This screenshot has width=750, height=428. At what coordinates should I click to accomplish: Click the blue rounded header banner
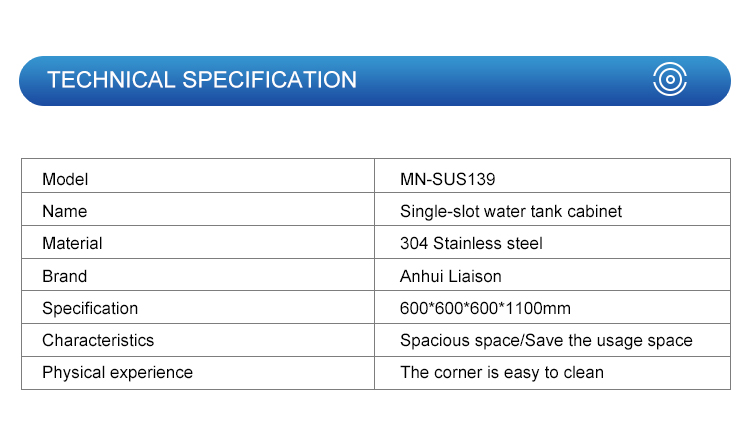point(375,81)
